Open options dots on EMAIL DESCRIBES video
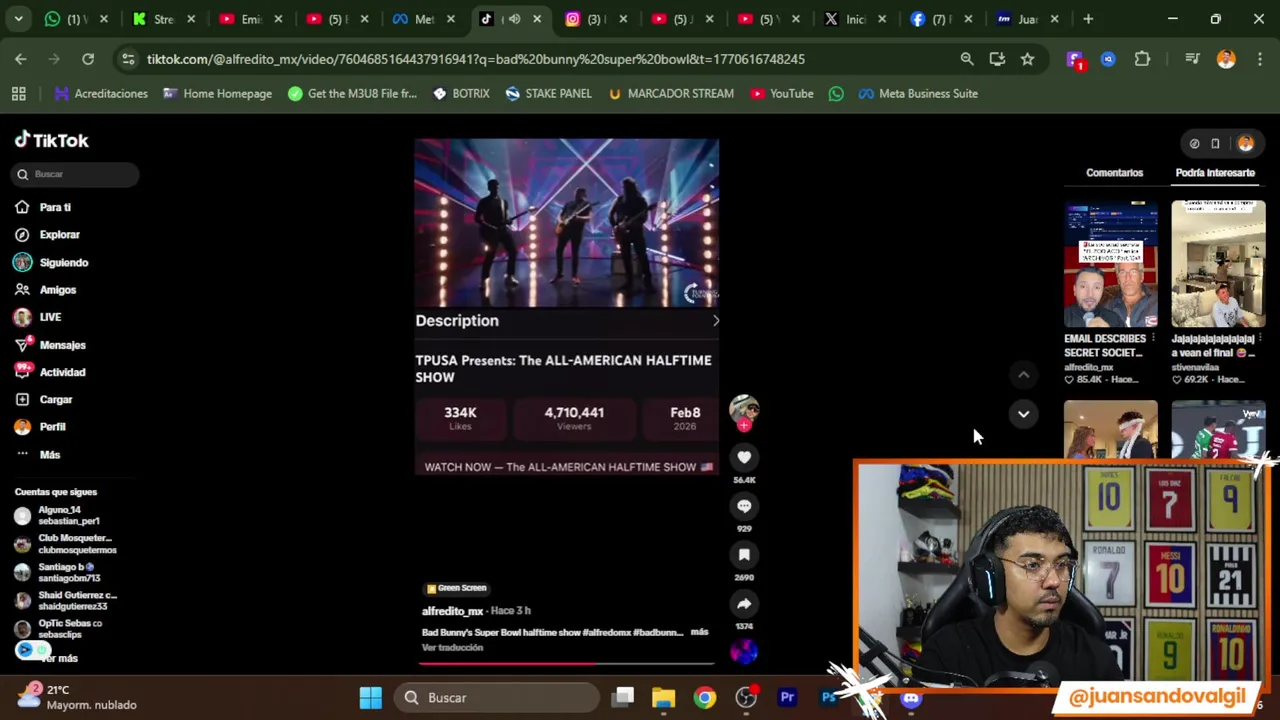 tap(1153, 339)
